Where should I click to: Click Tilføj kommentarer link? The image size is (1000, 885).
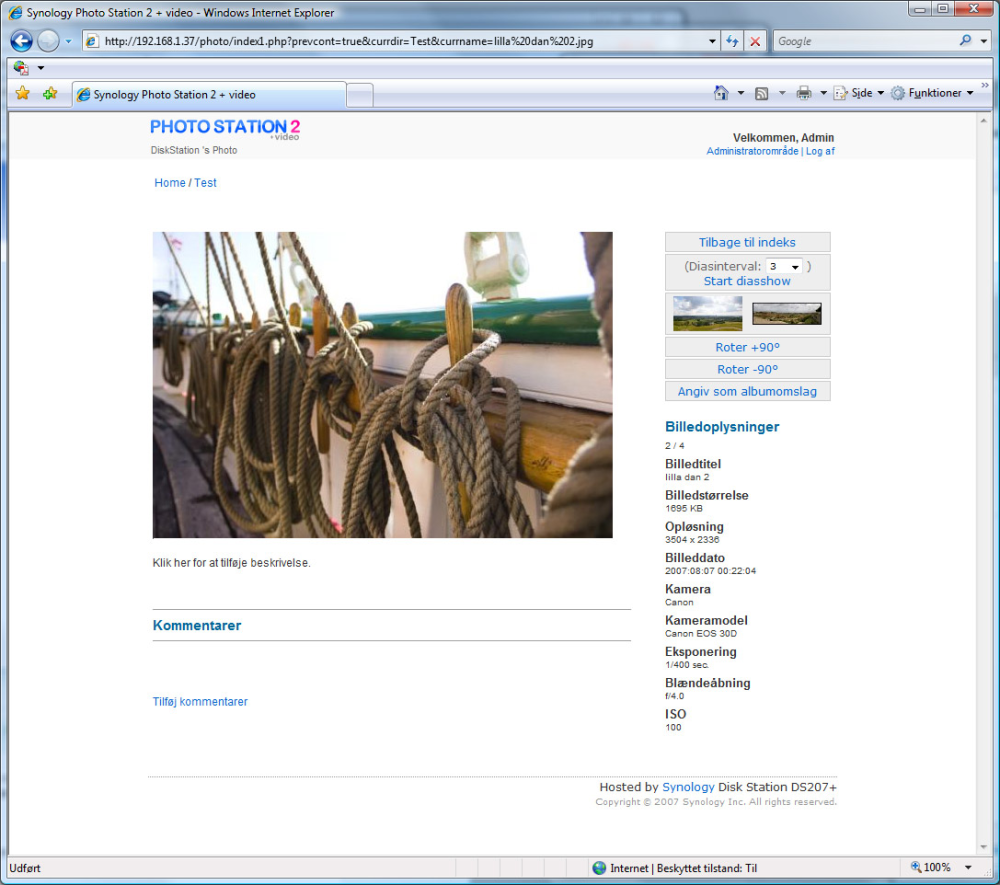point(200,702)
